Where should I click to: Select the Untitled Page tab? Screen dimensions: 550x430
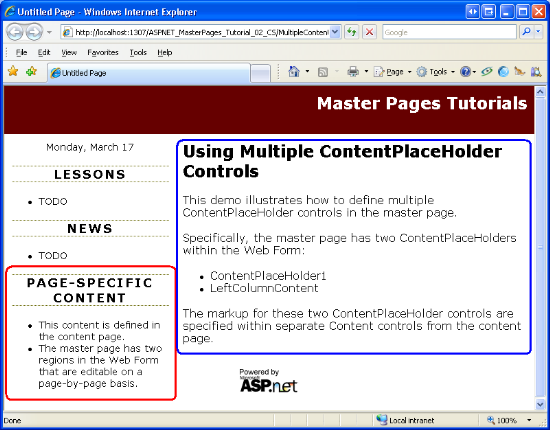(149, 73)
